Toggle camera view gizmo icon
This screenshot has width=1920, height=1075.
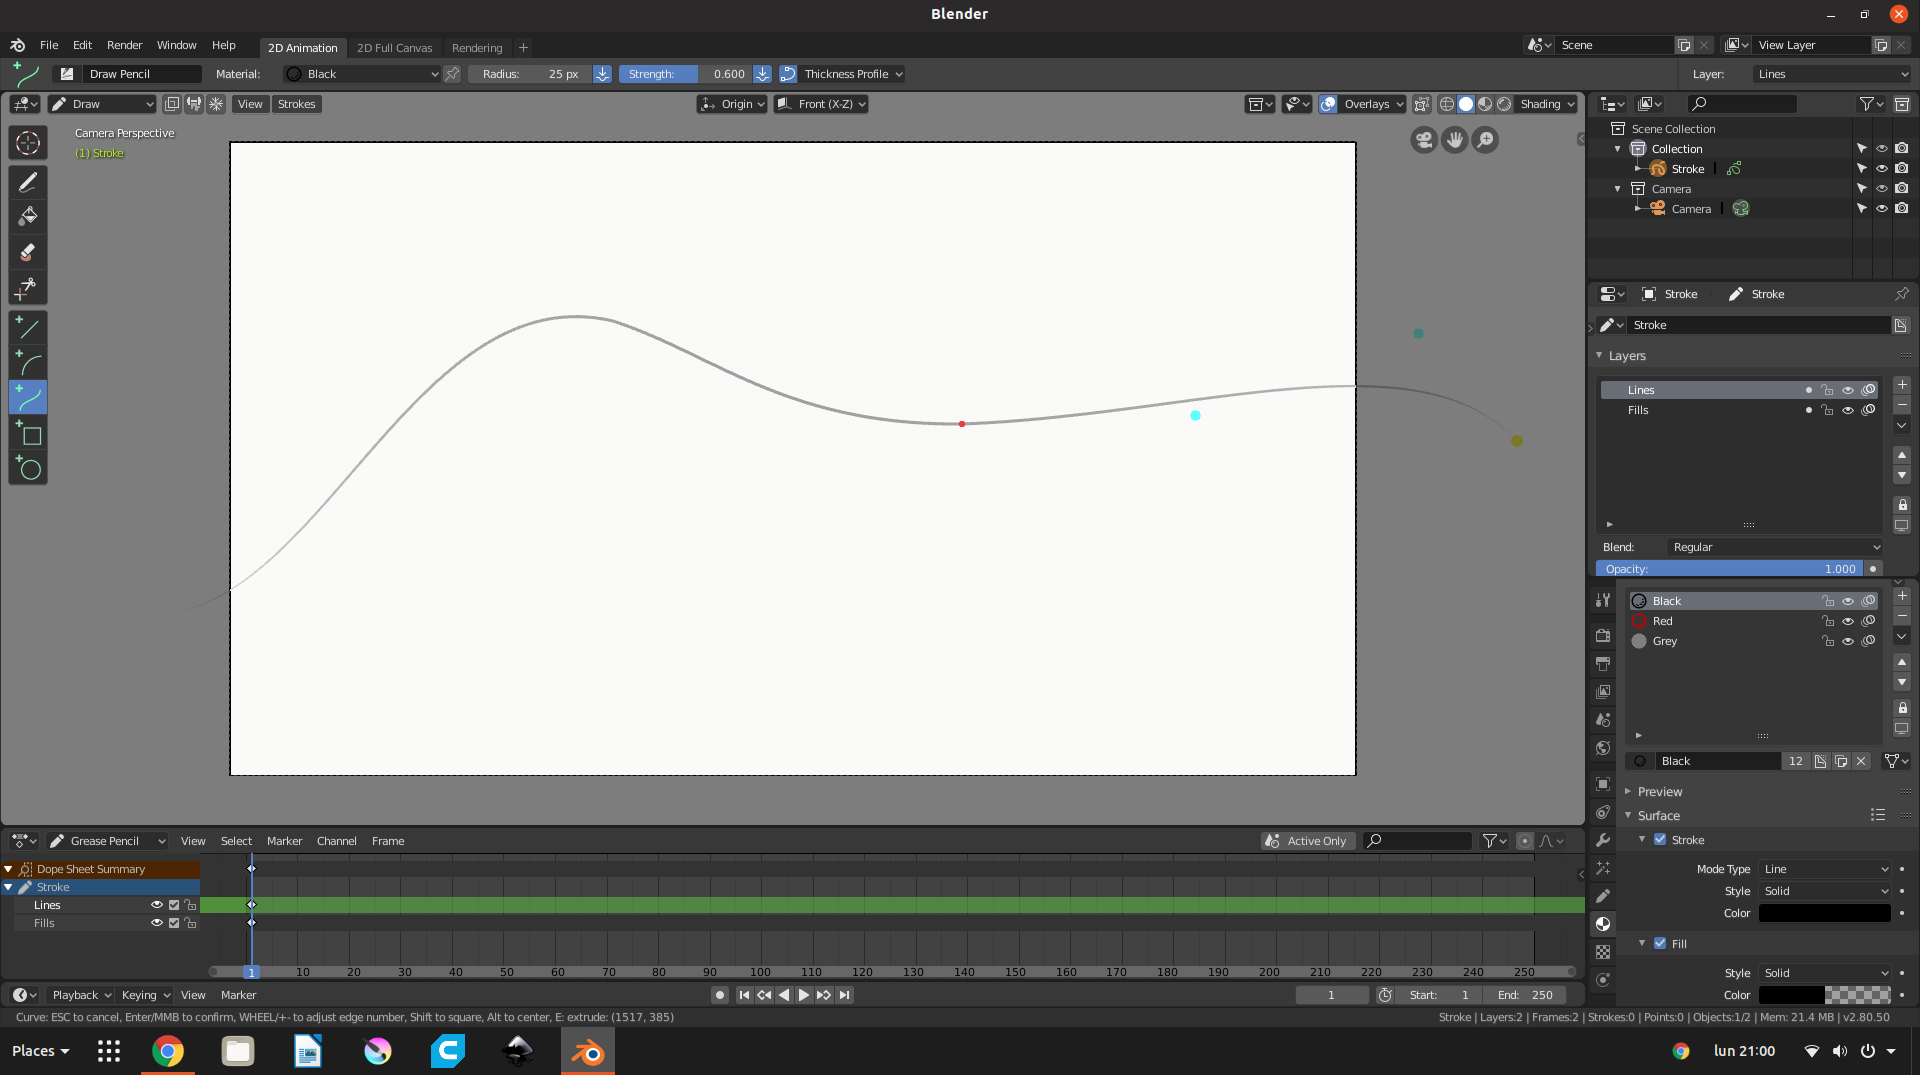coord(1424,140)
